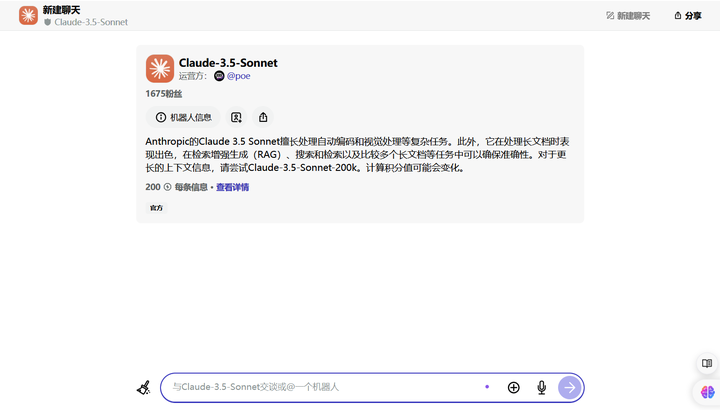720x410 pixels.
Task: Open the 分享 share button in header
Action: 688,16
